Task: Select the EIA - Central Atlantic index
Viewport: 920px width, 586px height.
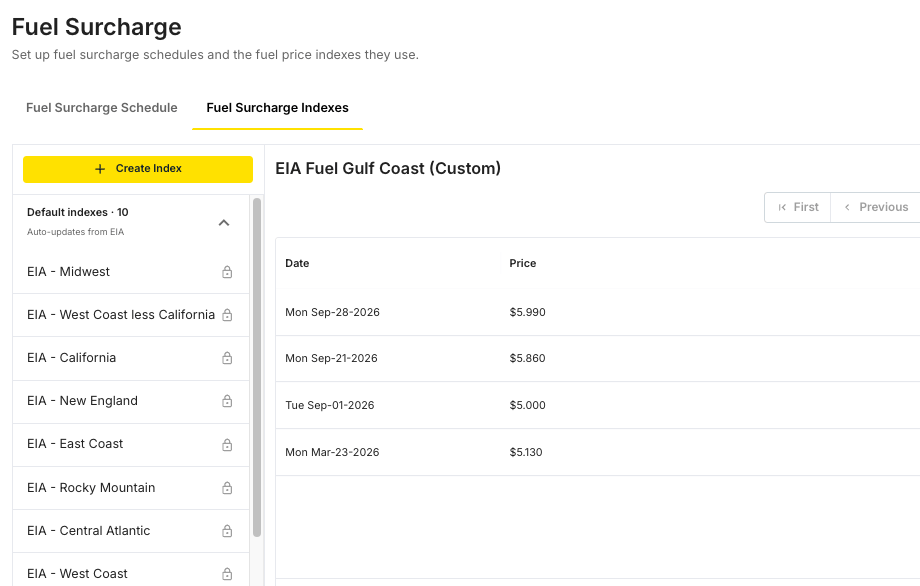Action: point(131,531)
